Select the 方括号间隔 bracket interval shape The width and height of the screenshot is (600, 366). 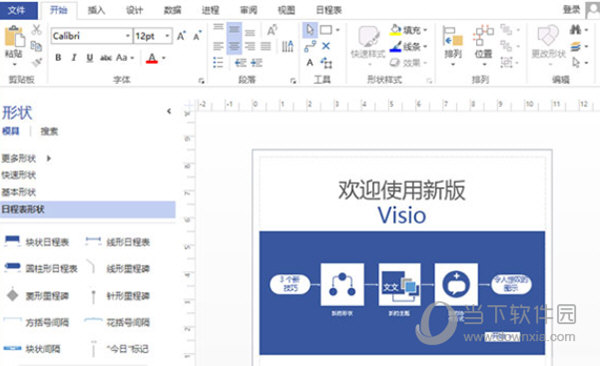click(x=37, y=322)
